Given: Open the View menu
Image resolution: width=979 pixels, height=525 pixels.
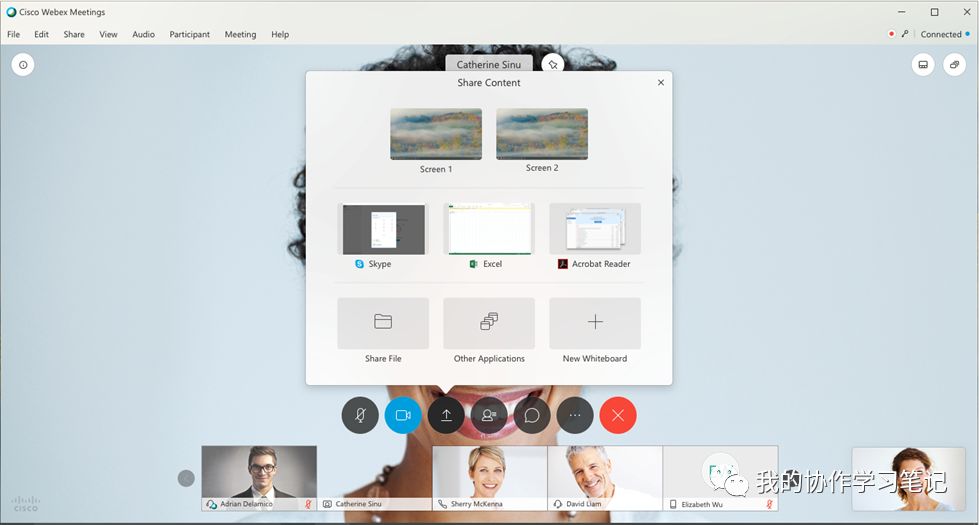Looking at the screenshot, I should [108, 34].
